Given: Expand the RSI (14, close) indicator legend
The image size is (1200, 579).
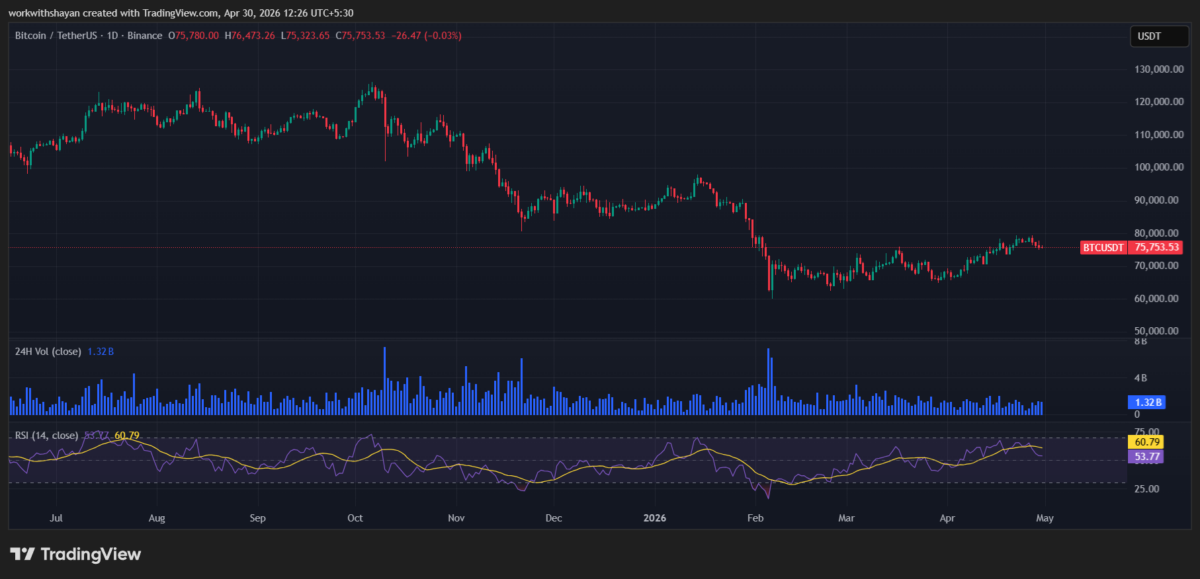Looking at the screenshot, I should pos(46,435).
